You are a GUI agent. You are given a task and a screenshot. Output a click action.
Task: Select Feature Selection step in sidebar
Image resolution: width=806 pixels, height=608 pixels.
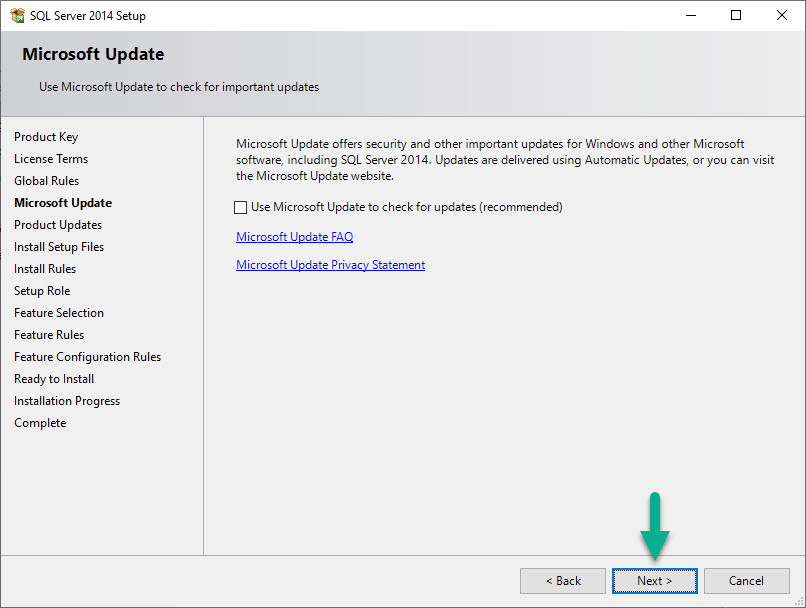[59, 313]
